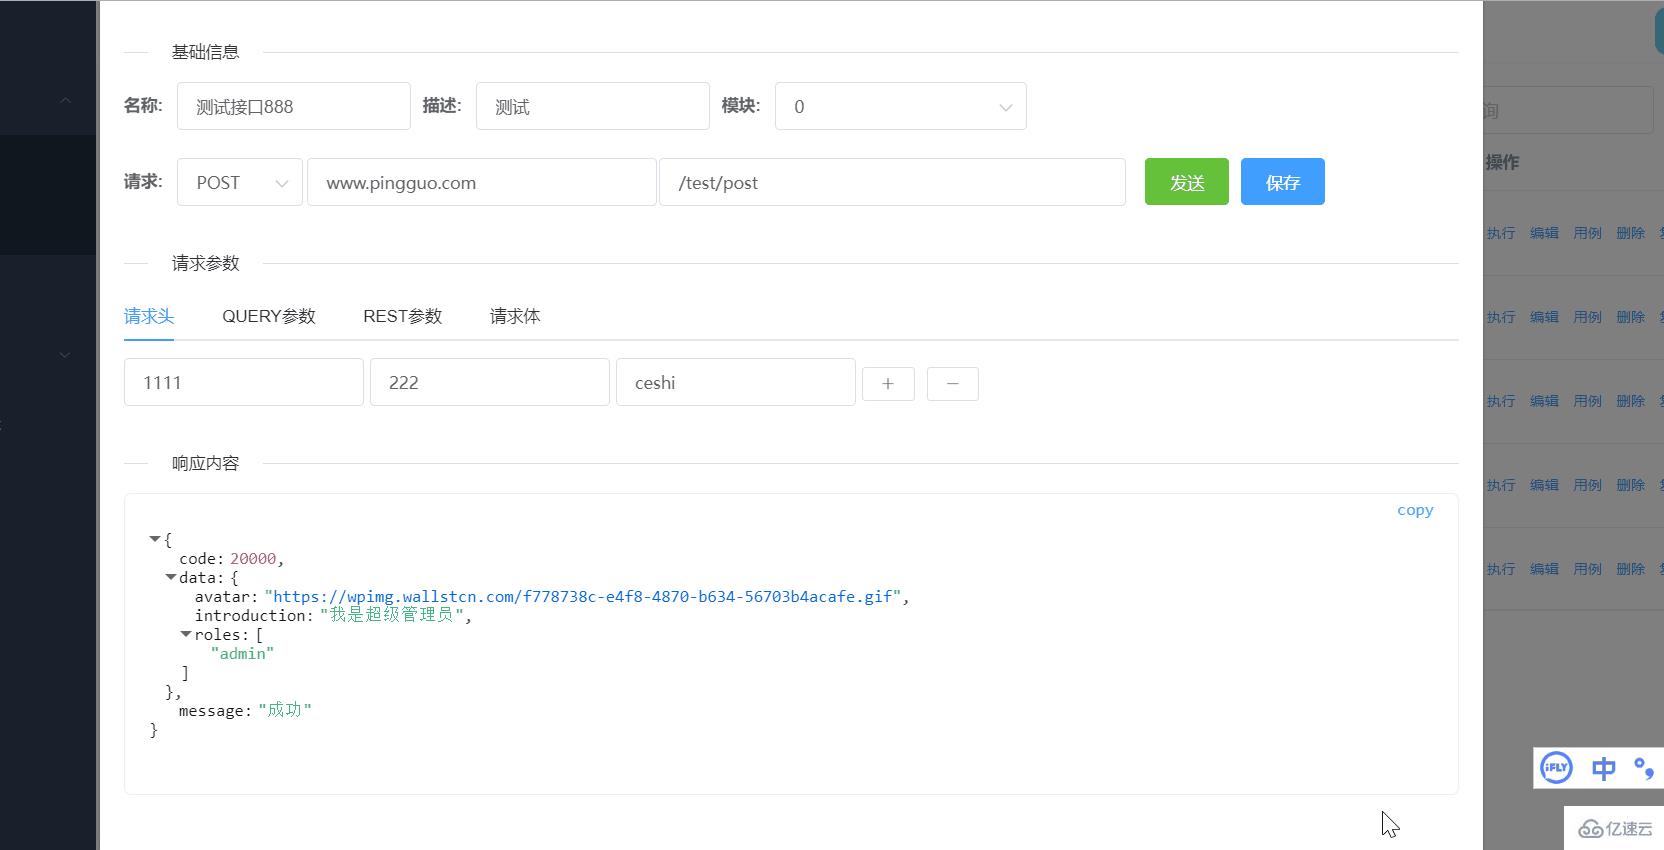Switch to the 请求体 tab
Viewport: 1664px width, 850px height.
click(515, 316)
